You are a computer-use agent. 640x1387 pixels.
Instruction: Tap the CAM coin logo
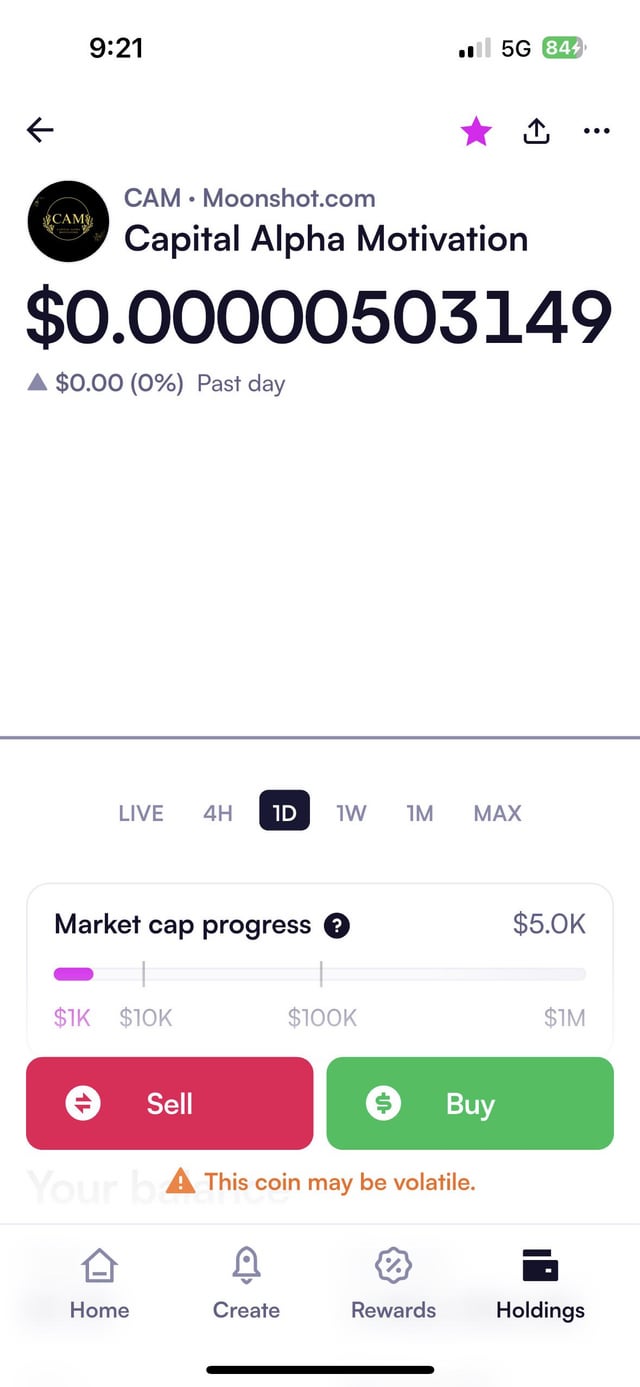68,221
